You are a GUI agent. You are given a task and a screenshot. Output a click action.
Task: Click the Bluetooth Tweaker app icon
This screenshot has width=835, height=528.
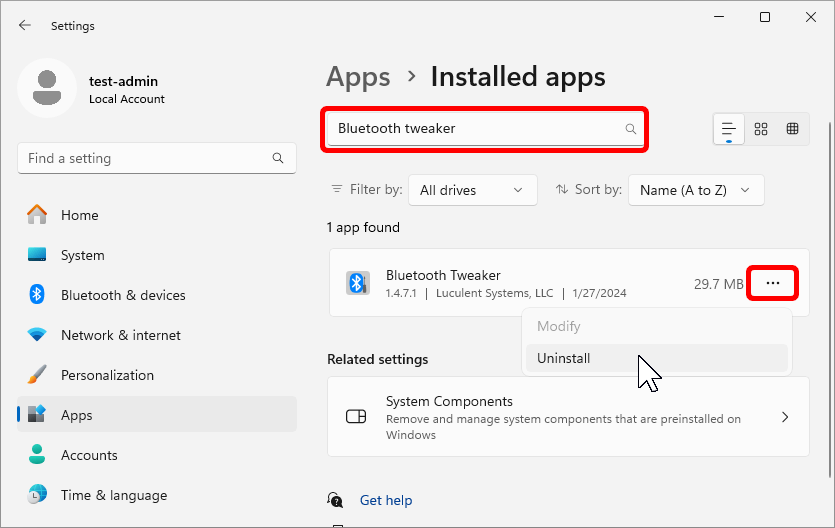pos(357,283)
